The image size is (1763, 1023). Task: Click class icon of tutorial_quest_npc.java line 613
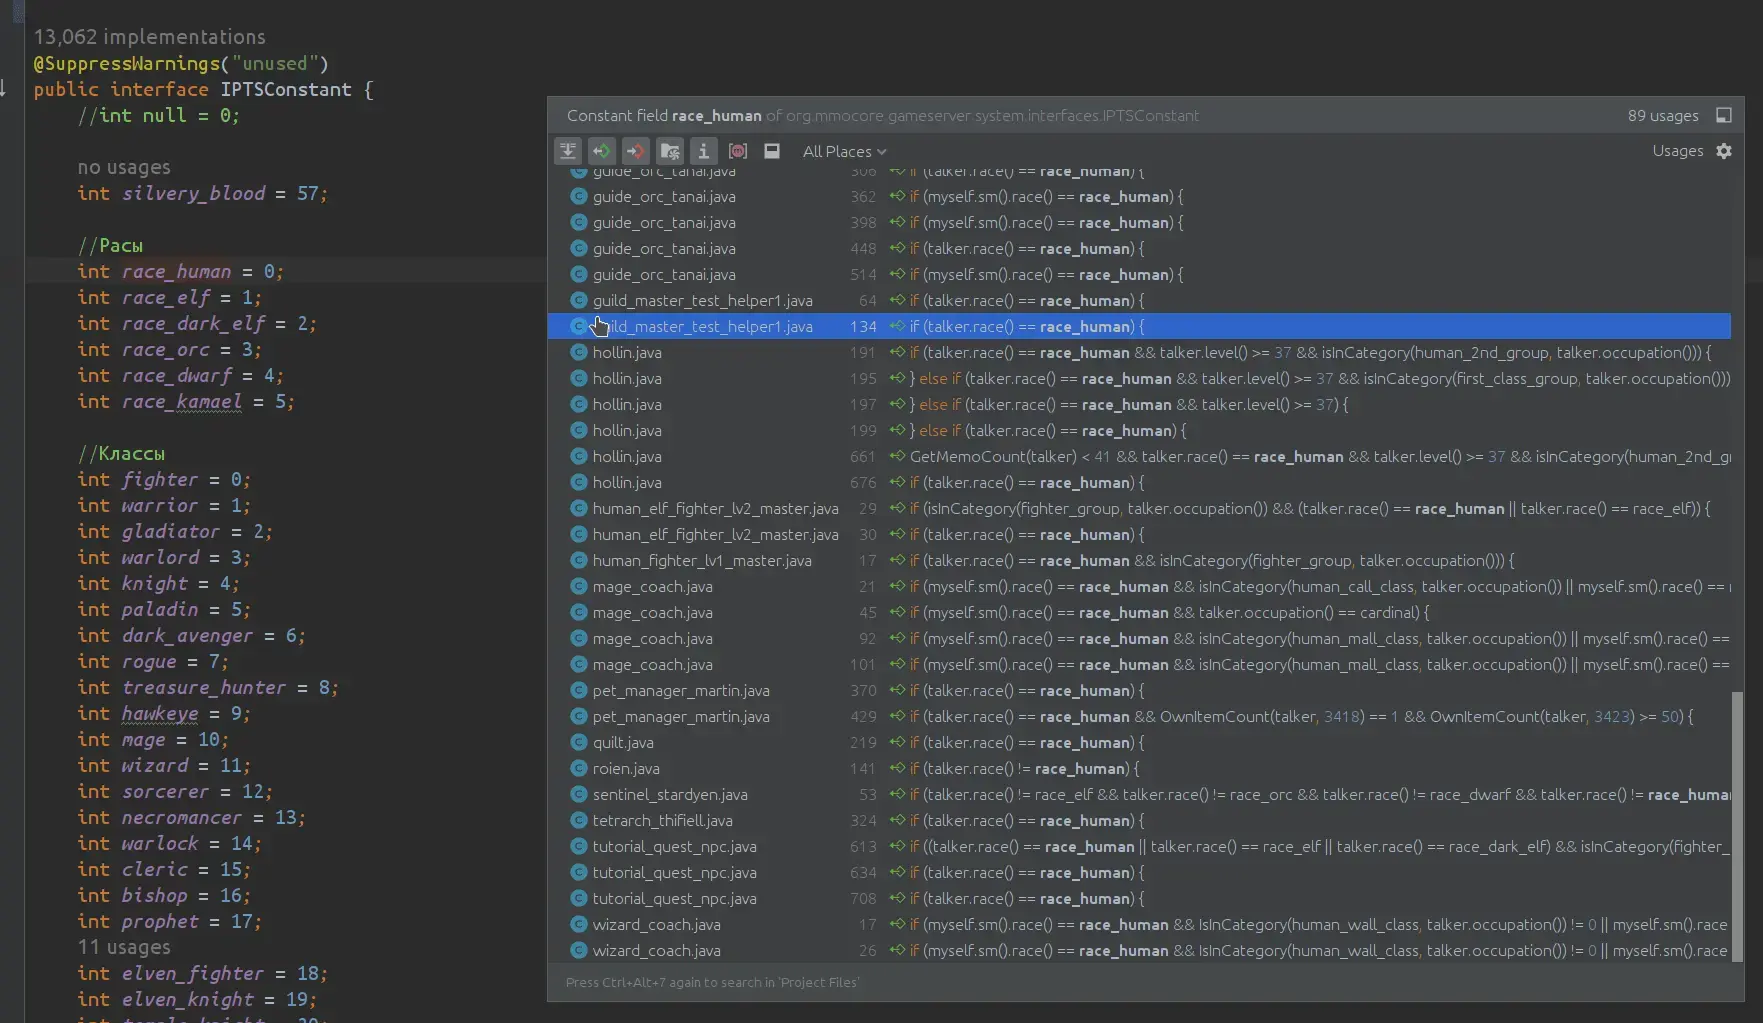(x=578, y=847)
